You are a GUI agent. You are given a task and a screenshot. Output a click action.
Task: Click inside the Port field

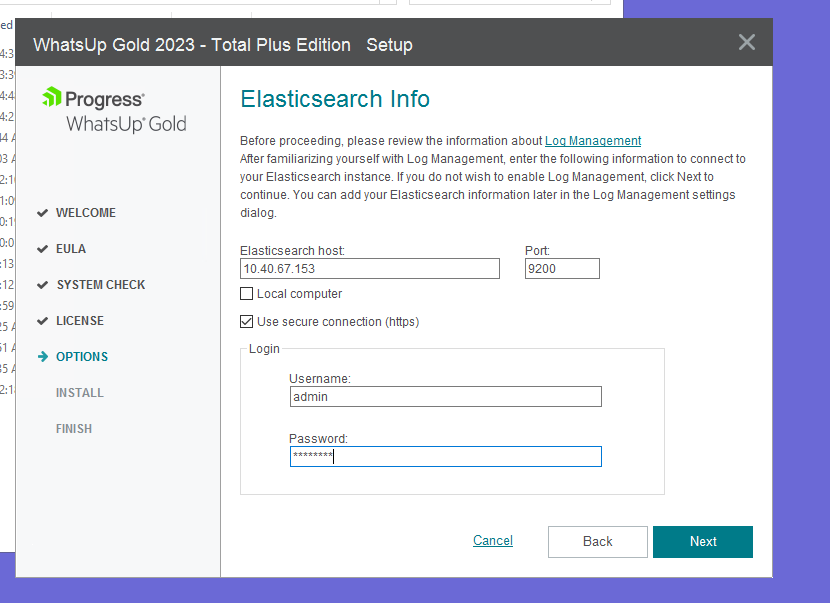coord(561,268)
